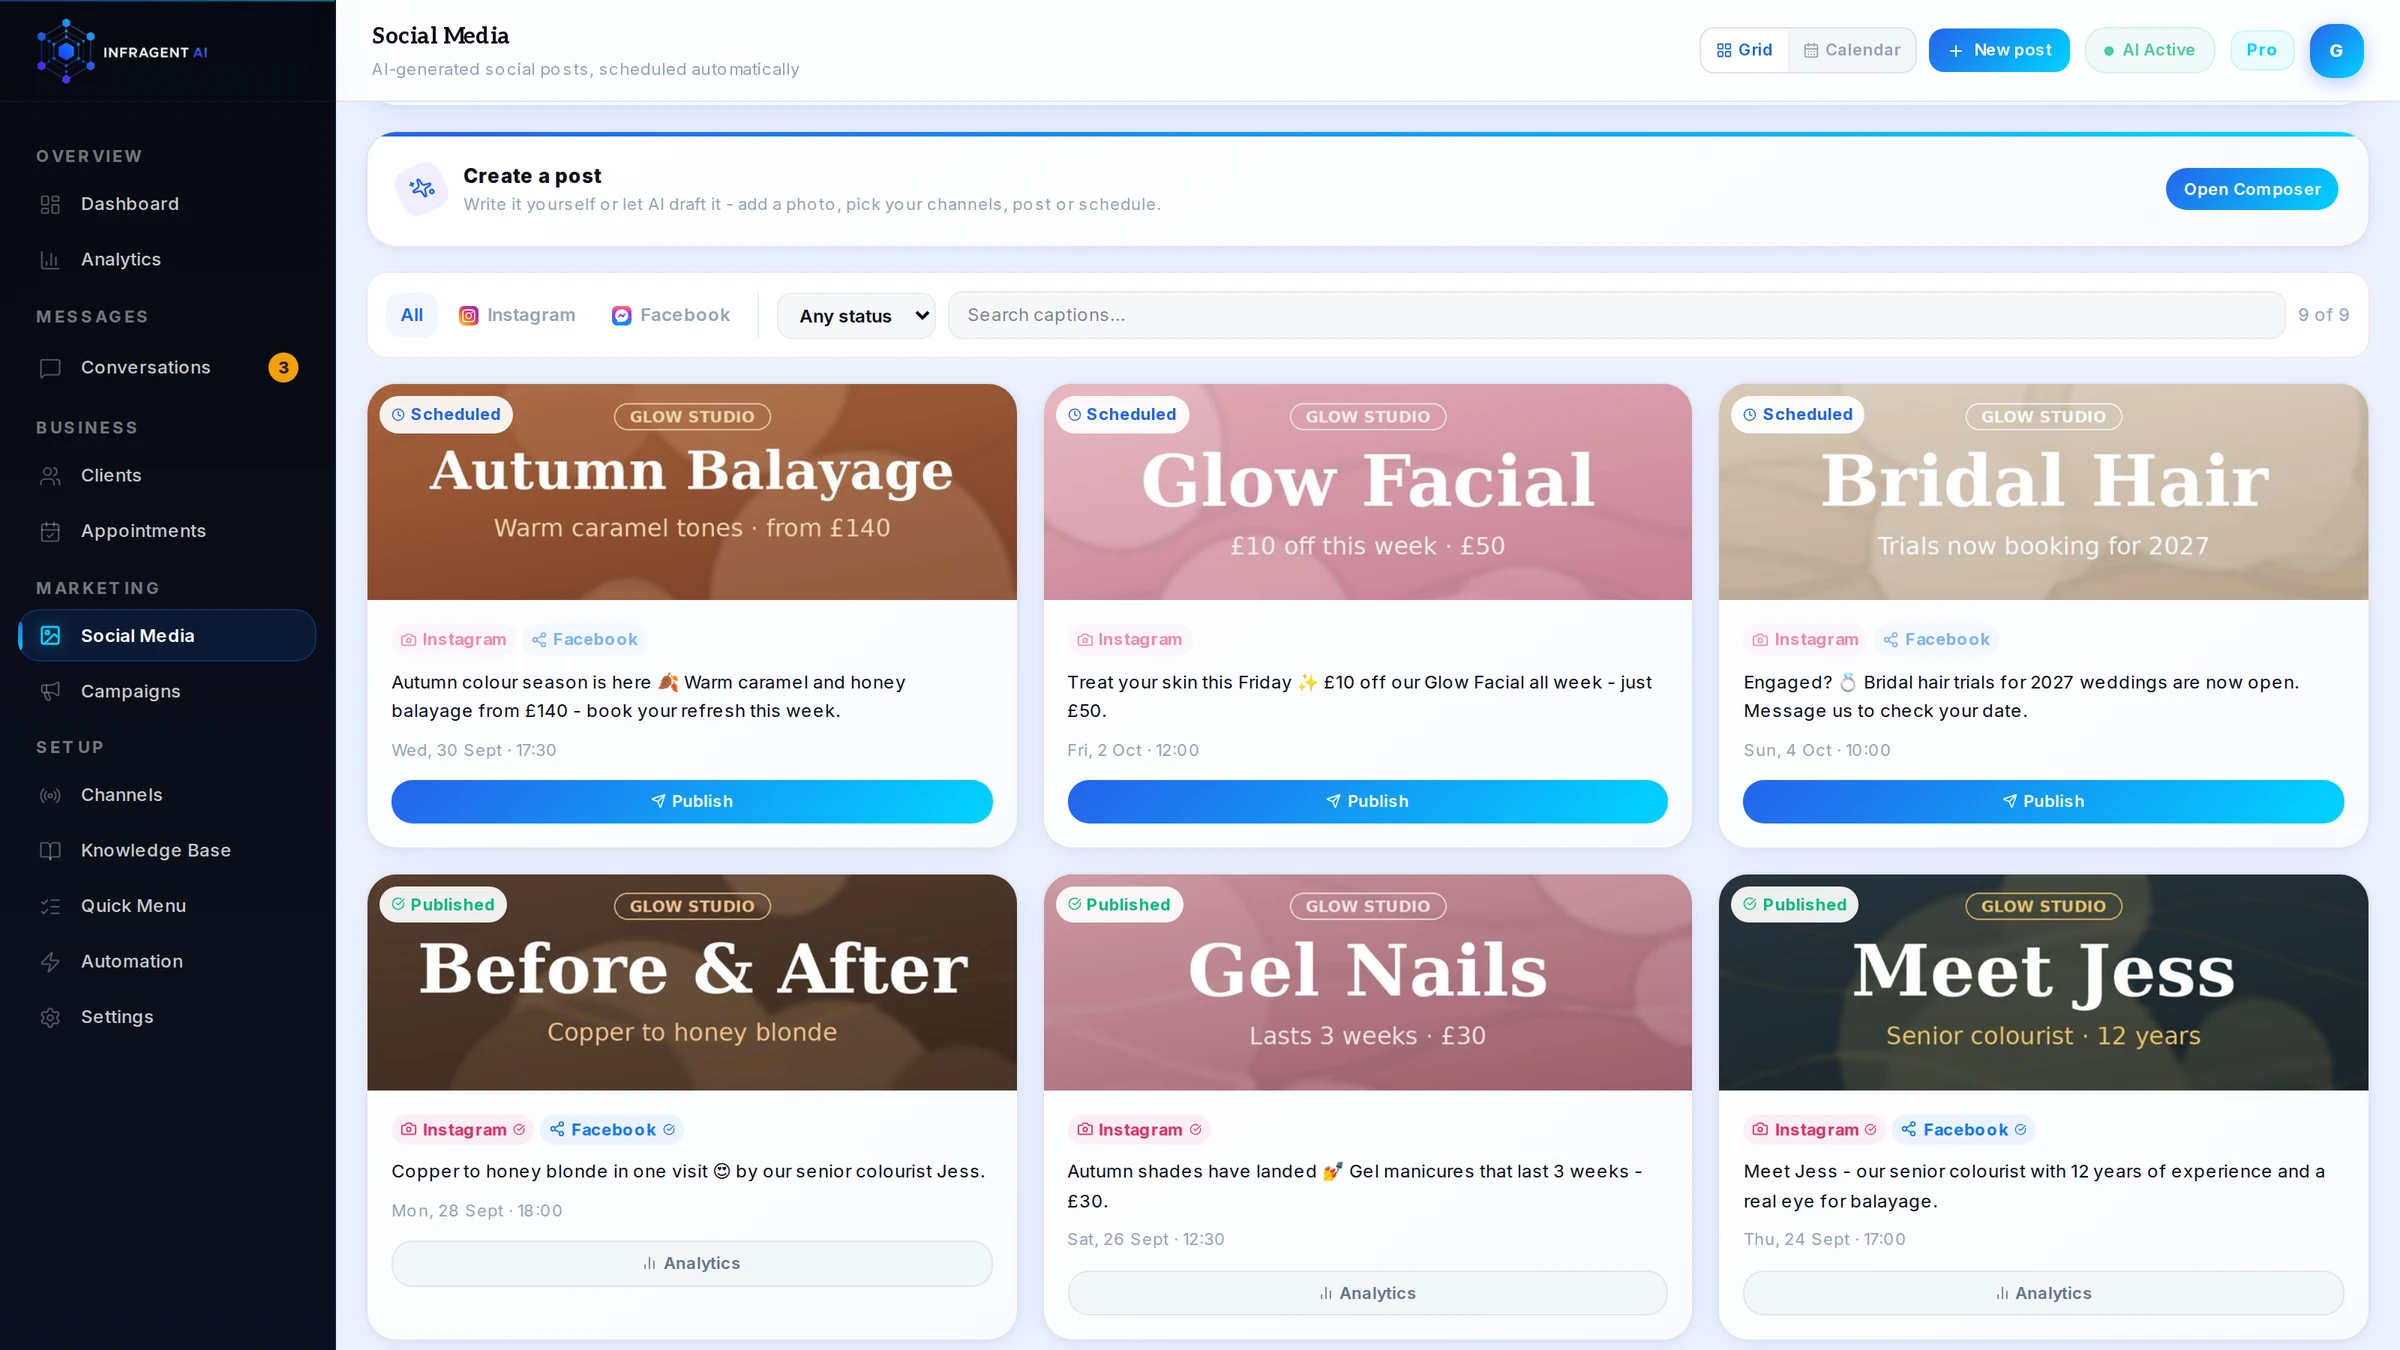Open Analytics for the Before & After post

(x=692, y=1264)
